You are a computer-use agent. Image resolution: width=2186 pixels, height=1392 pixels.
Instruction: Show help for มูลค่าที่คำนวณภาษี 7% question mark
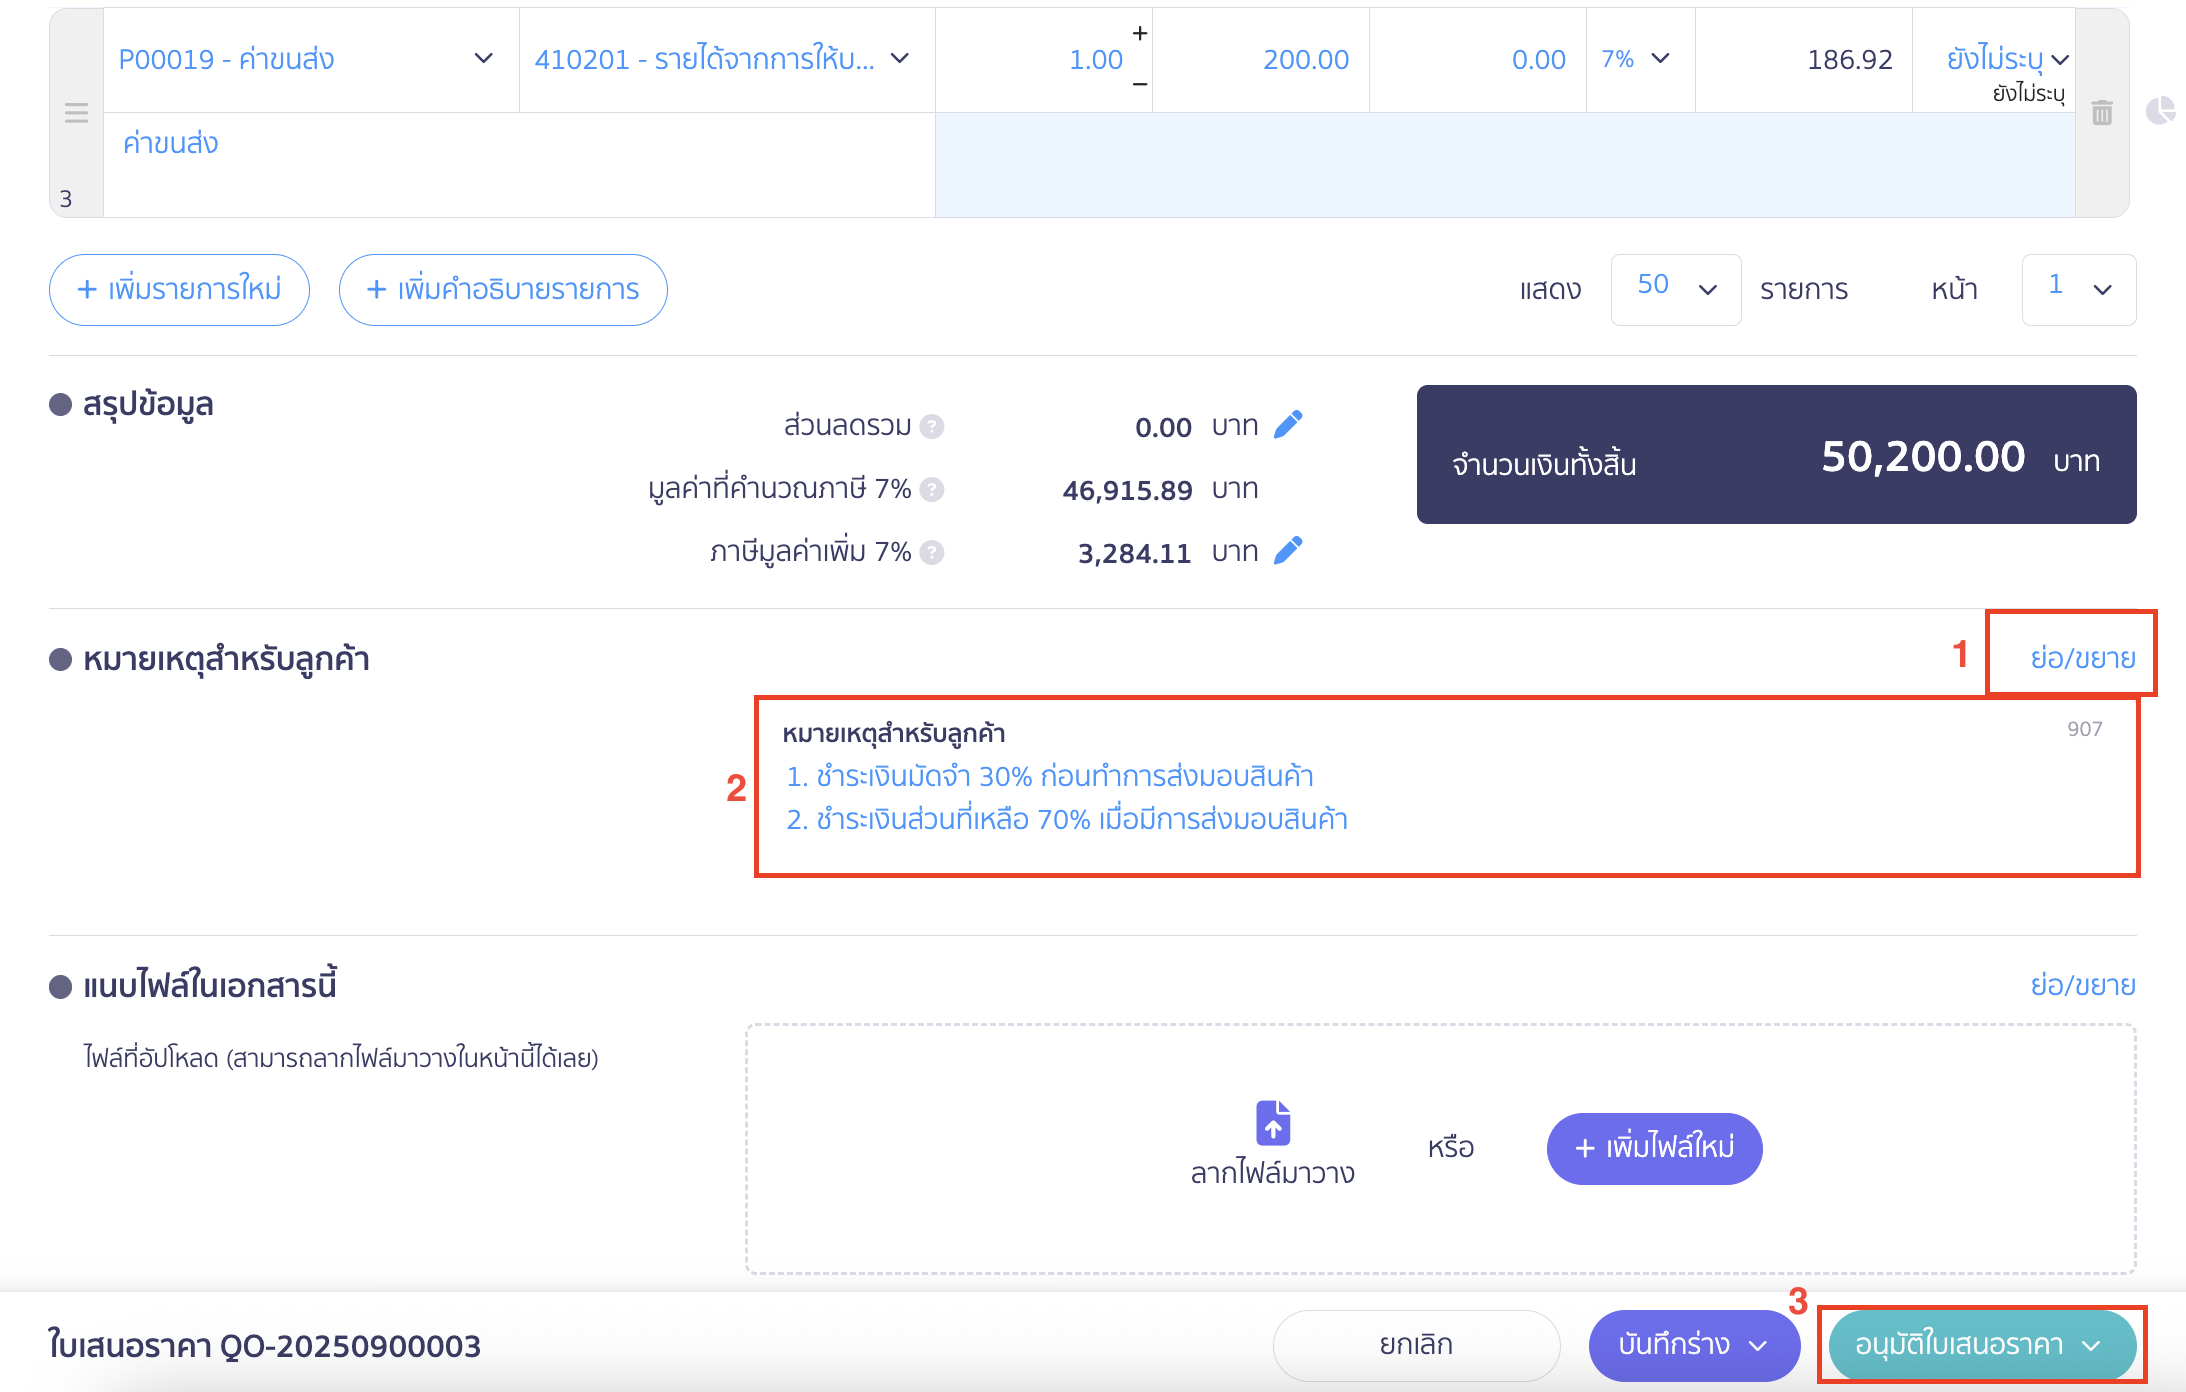[x=932, y=490]
